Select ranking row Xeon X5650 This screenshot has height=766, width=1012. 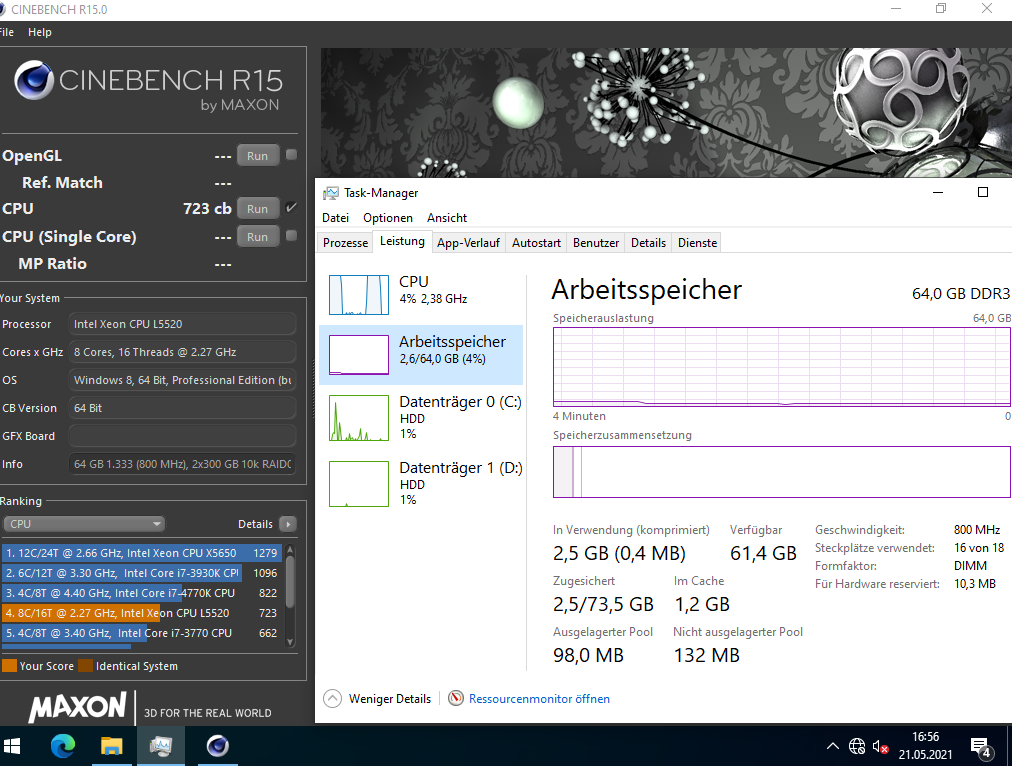[x=142, y=553]
